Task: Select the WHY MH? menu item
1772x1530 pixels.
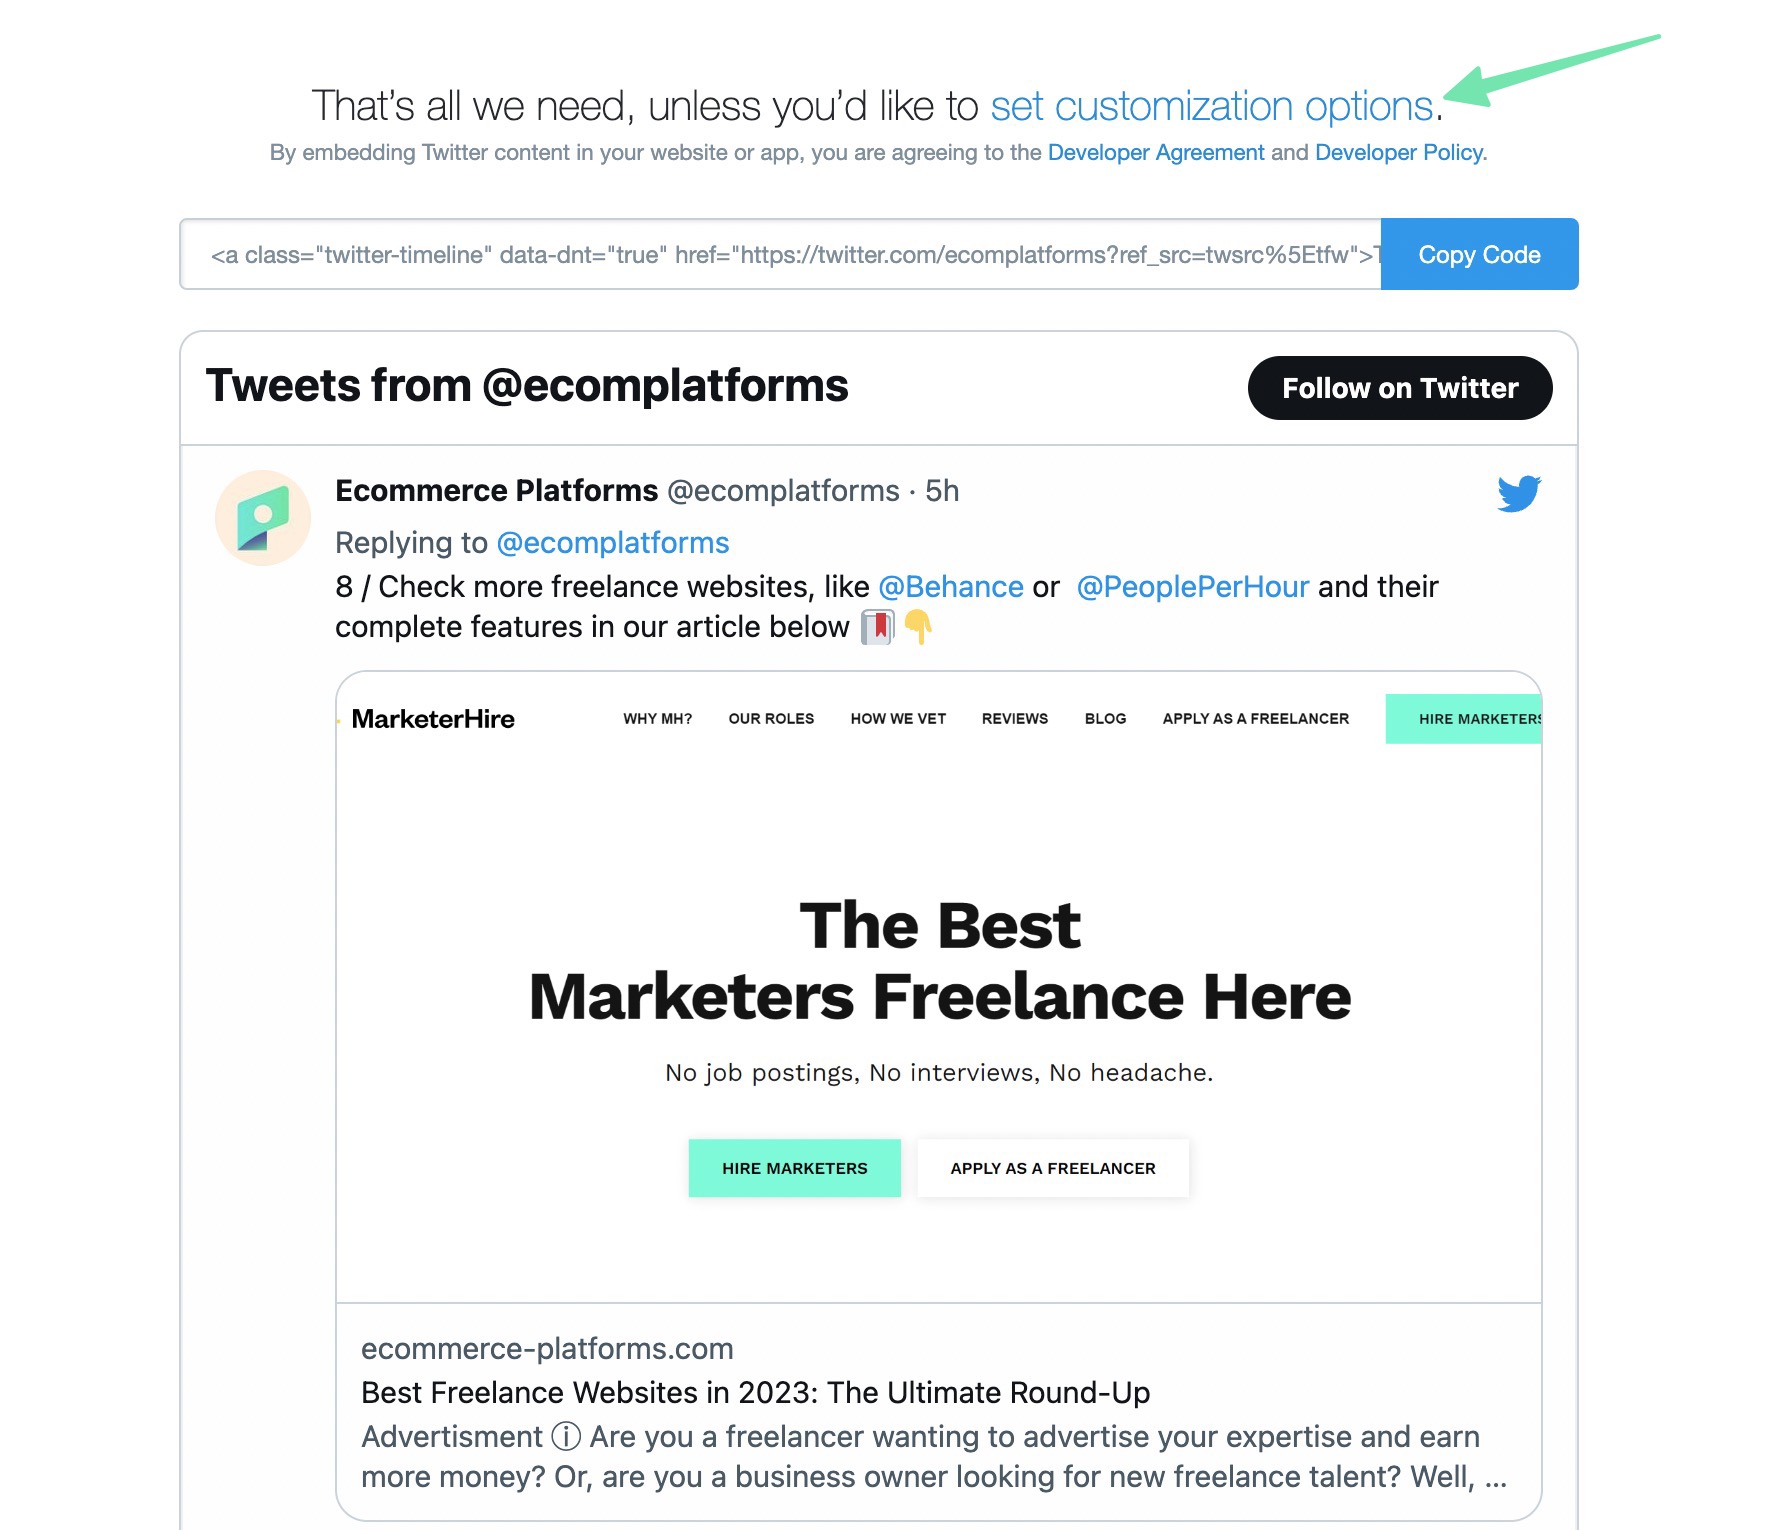Action: pos(657,719)
